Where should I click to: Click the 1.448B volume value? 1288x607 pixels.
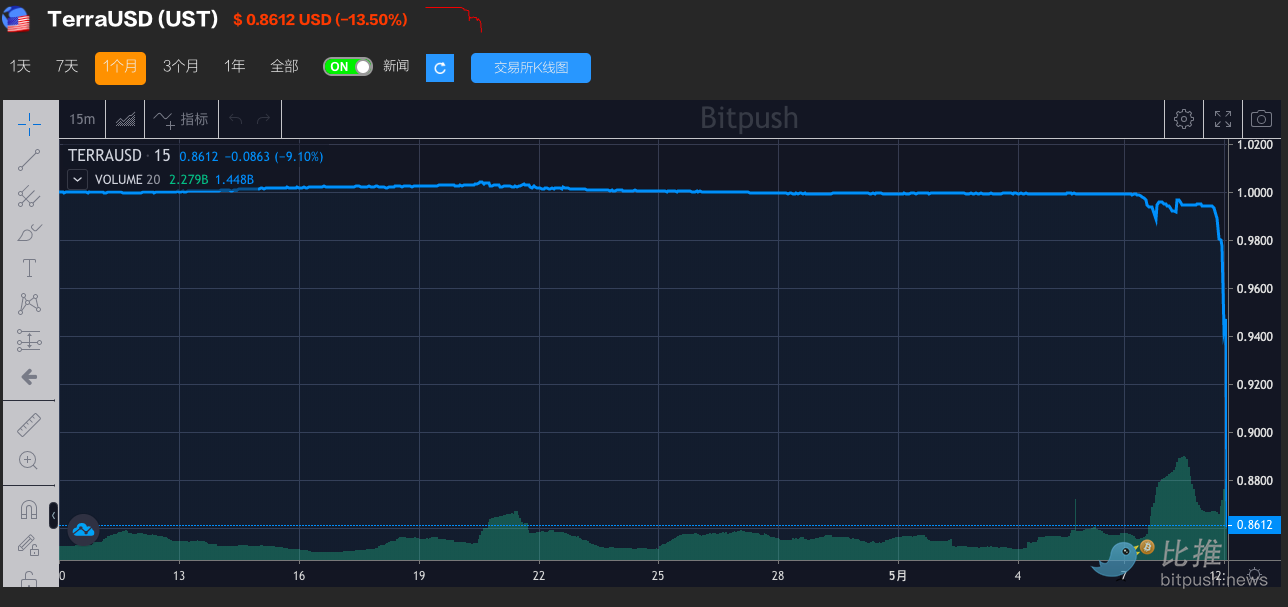point(235,180)
